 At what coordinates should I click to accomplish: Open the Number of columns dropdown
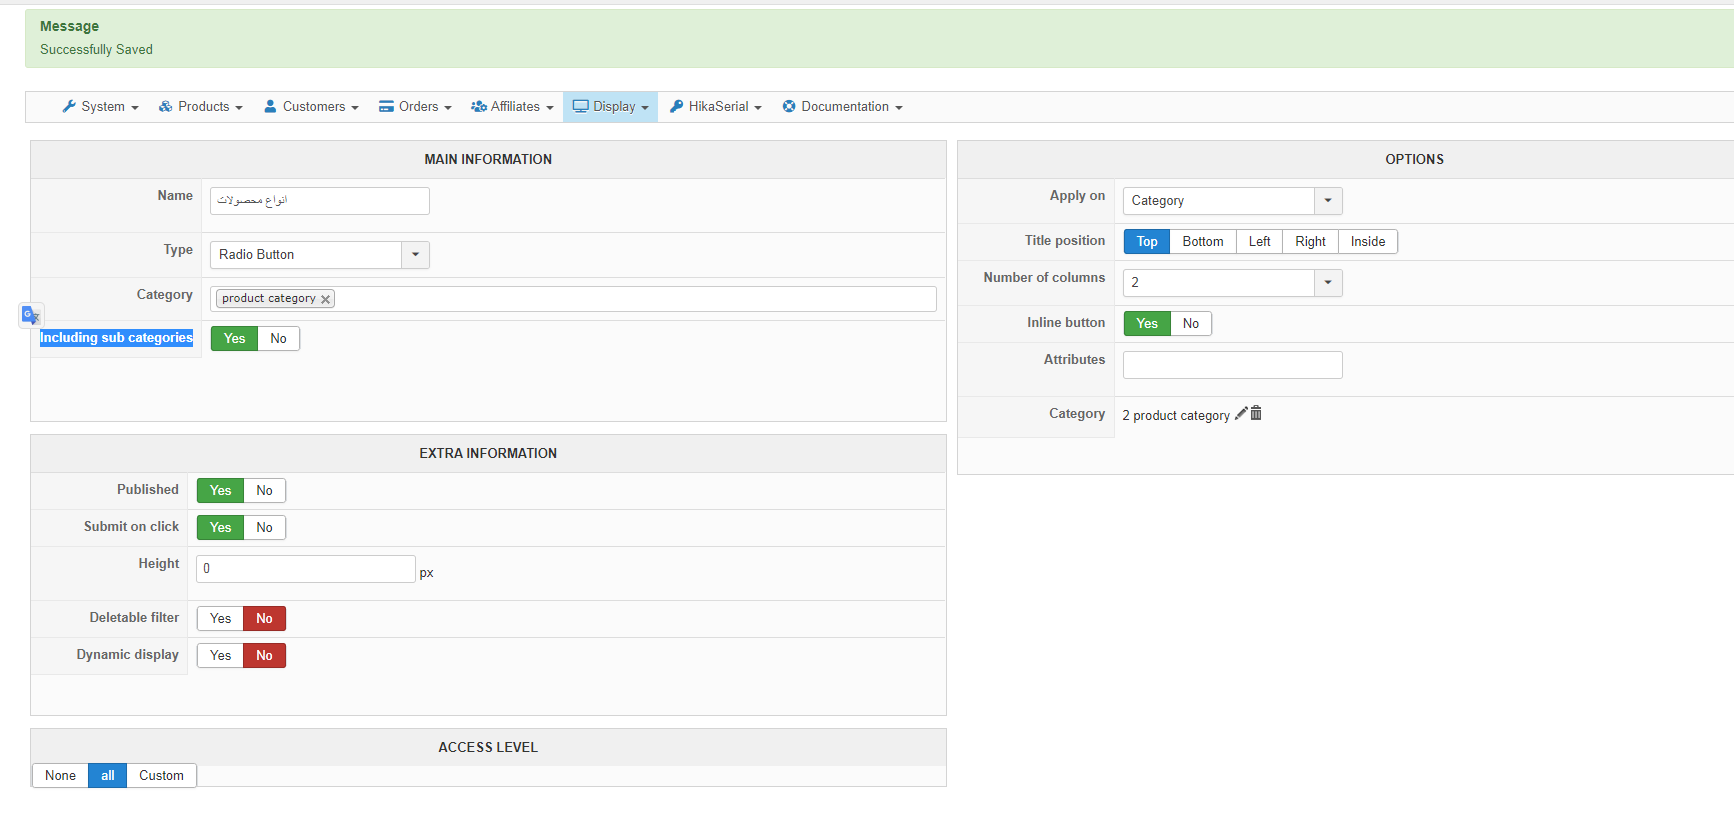(1232, 283)
